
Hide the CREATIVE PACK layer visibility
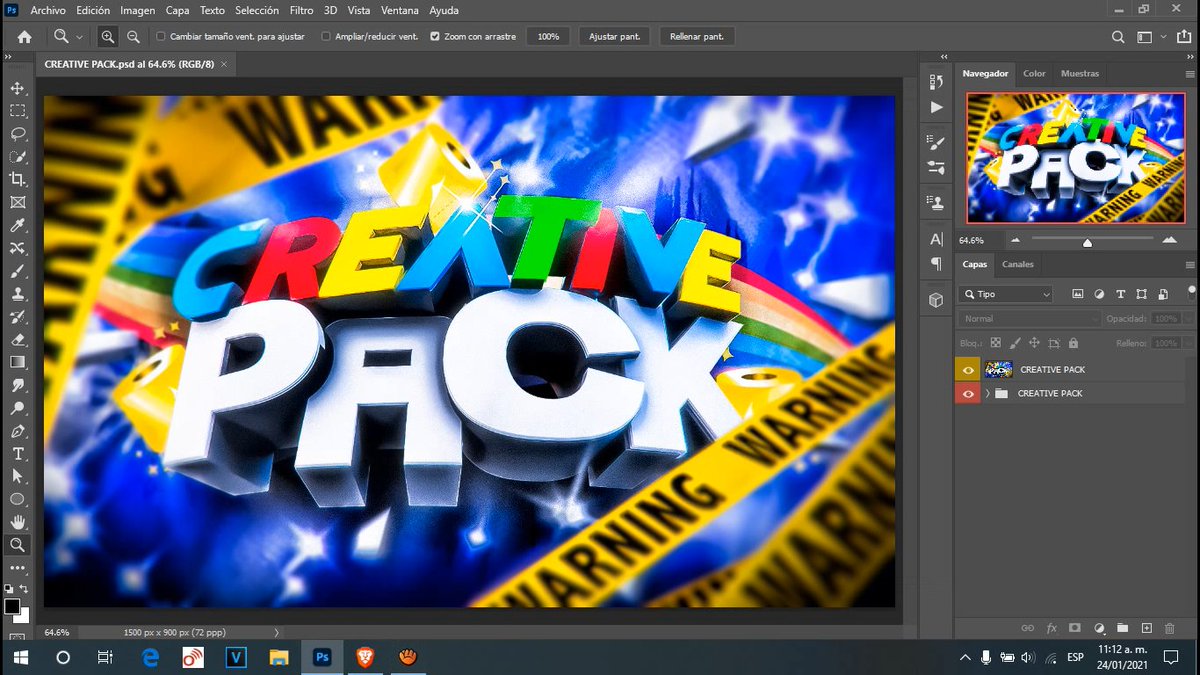pyautogui.click(x=967, y=369)
